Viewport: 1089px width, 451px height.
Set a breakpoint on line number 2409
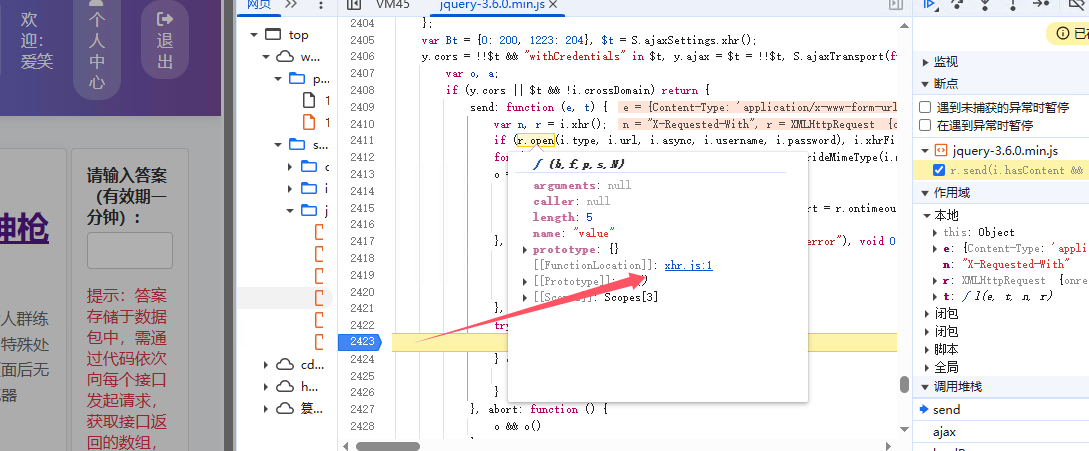click(x=362, y=107)
